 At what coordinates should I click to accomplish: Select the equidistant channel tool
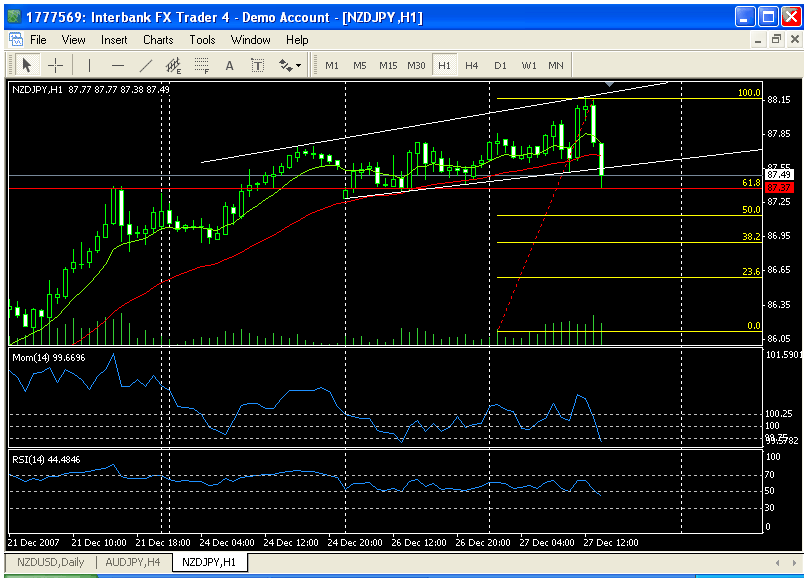(173, 66)
